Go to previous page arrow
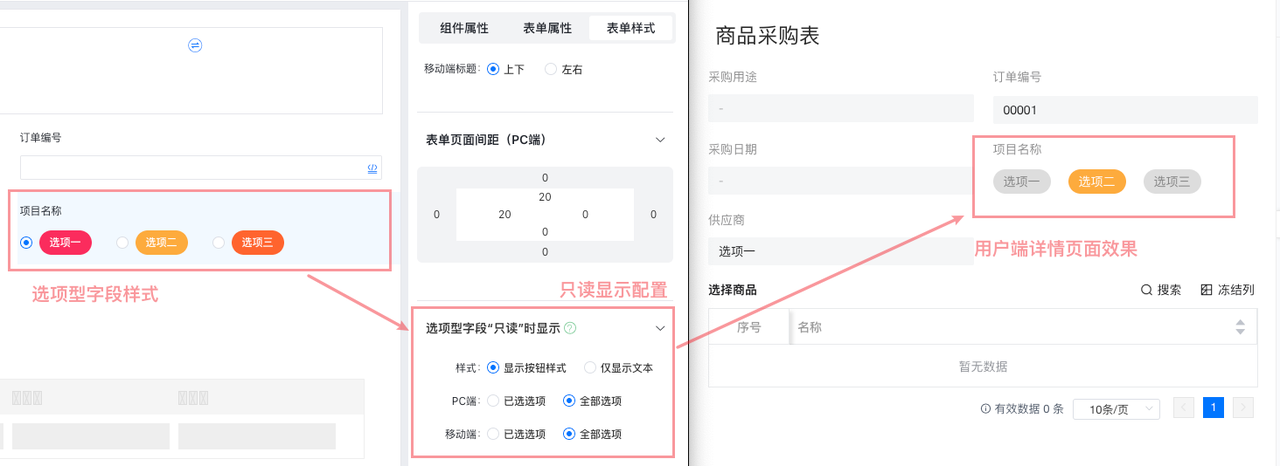Screen dimensions: 1280x466 coord(1184,408)
